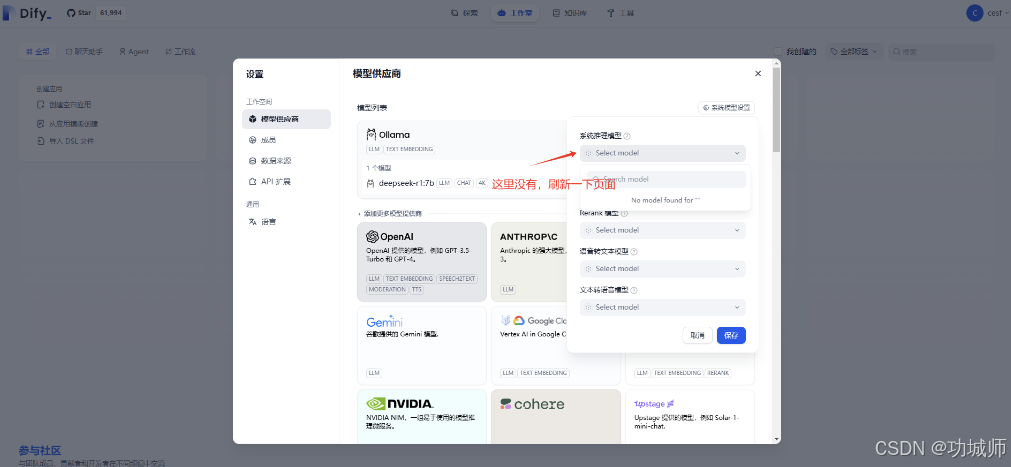Click the NVIDIA logo on its card
This screenshot has width=1011, height=467.
pyautogui.click(x=400, y=404)
